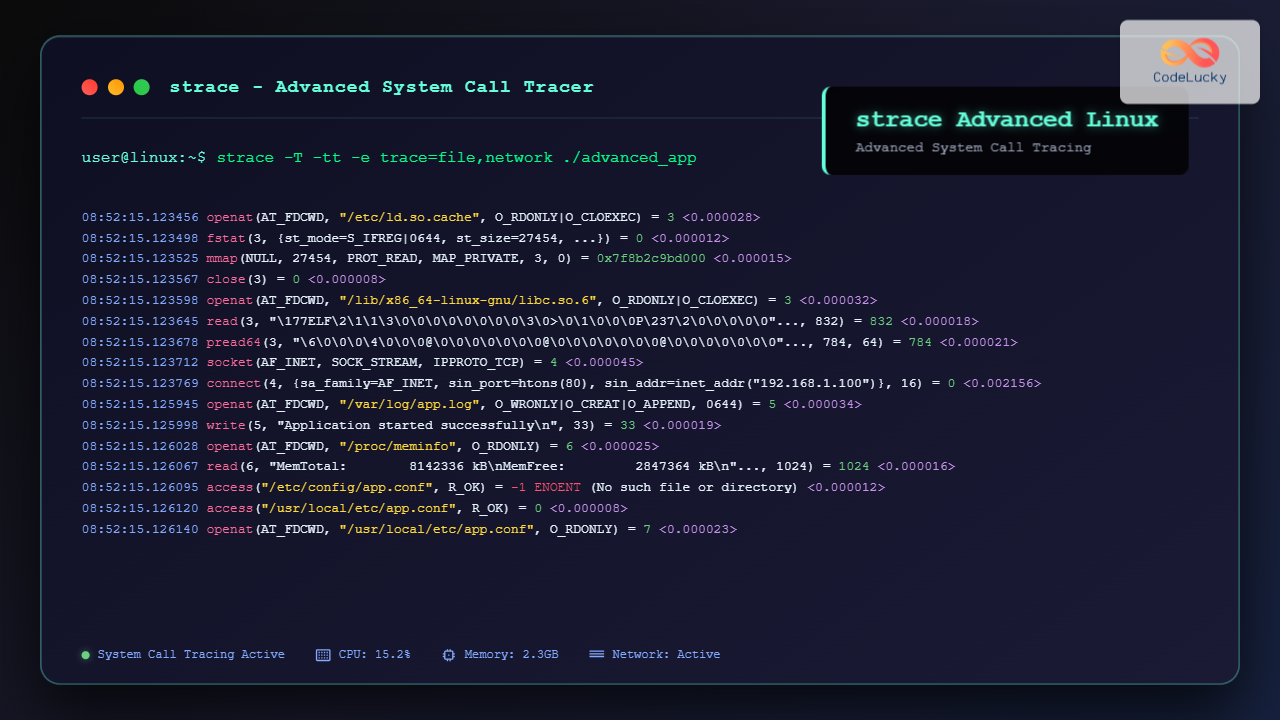Select the "strace Advanced Linux" heading
This screenshot has height=720, width=1280.
1007,120
